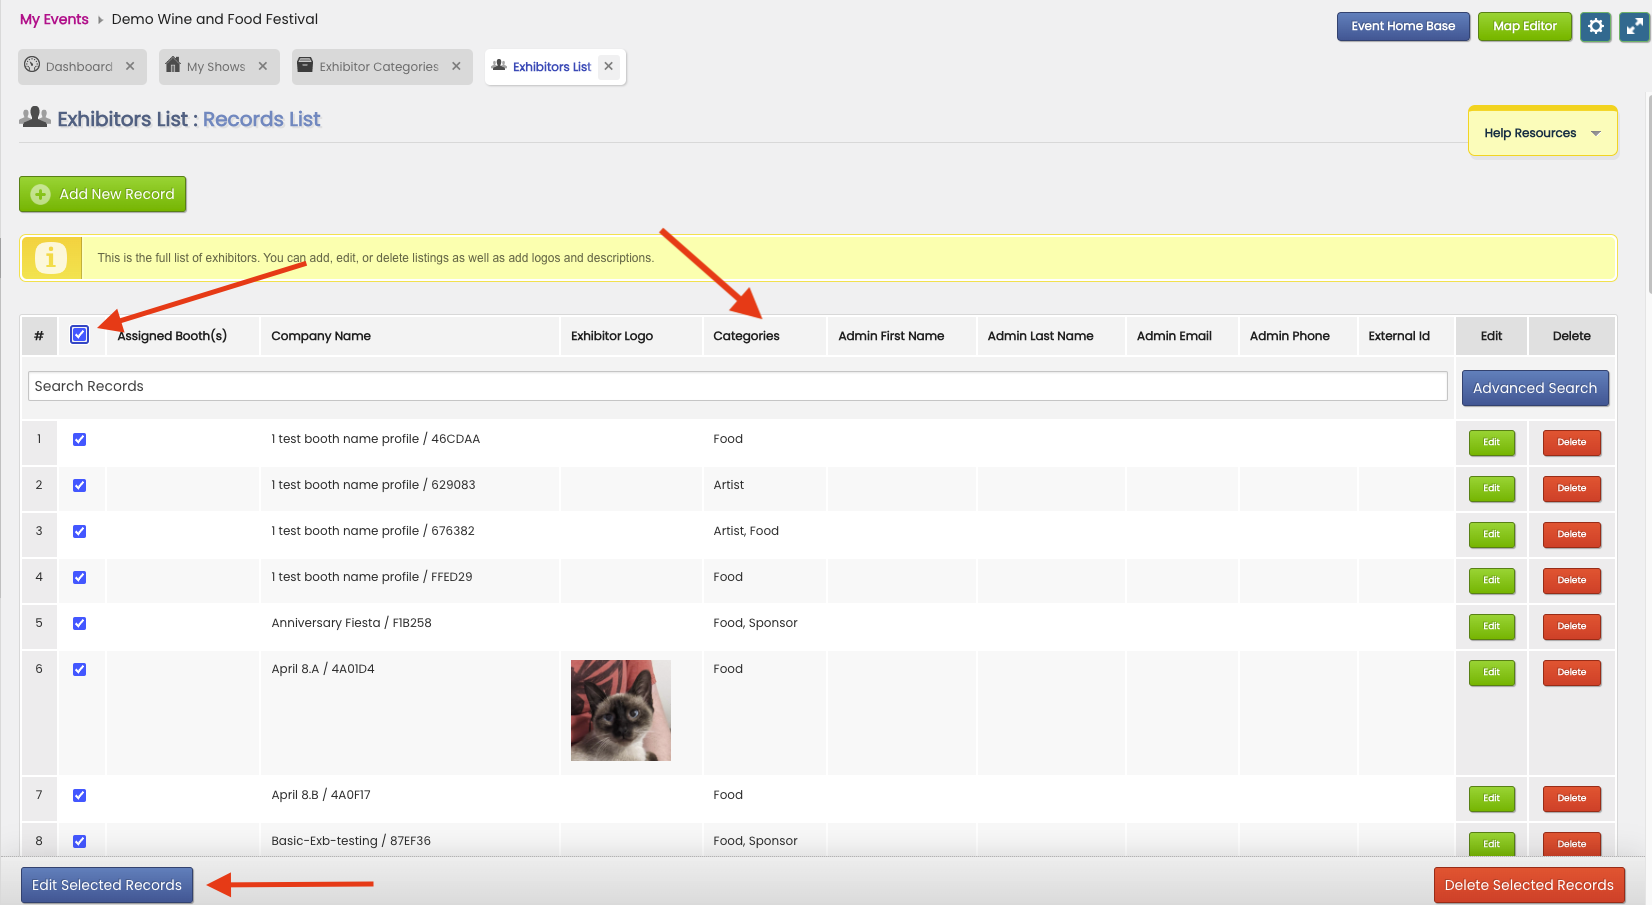The height and width of the screenshot is (905, 1652).
Task: Click the plus icon on Add New Record
Action: tap(41, 195)
